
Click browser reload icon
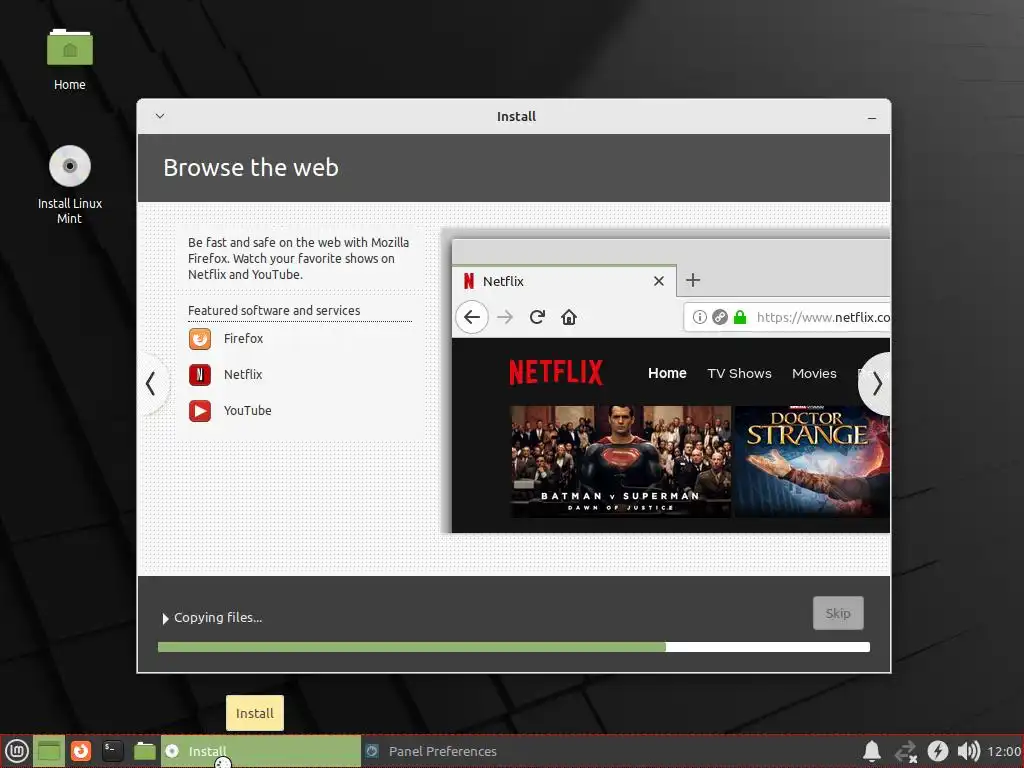pyautogui.click(x=537, y=317)
